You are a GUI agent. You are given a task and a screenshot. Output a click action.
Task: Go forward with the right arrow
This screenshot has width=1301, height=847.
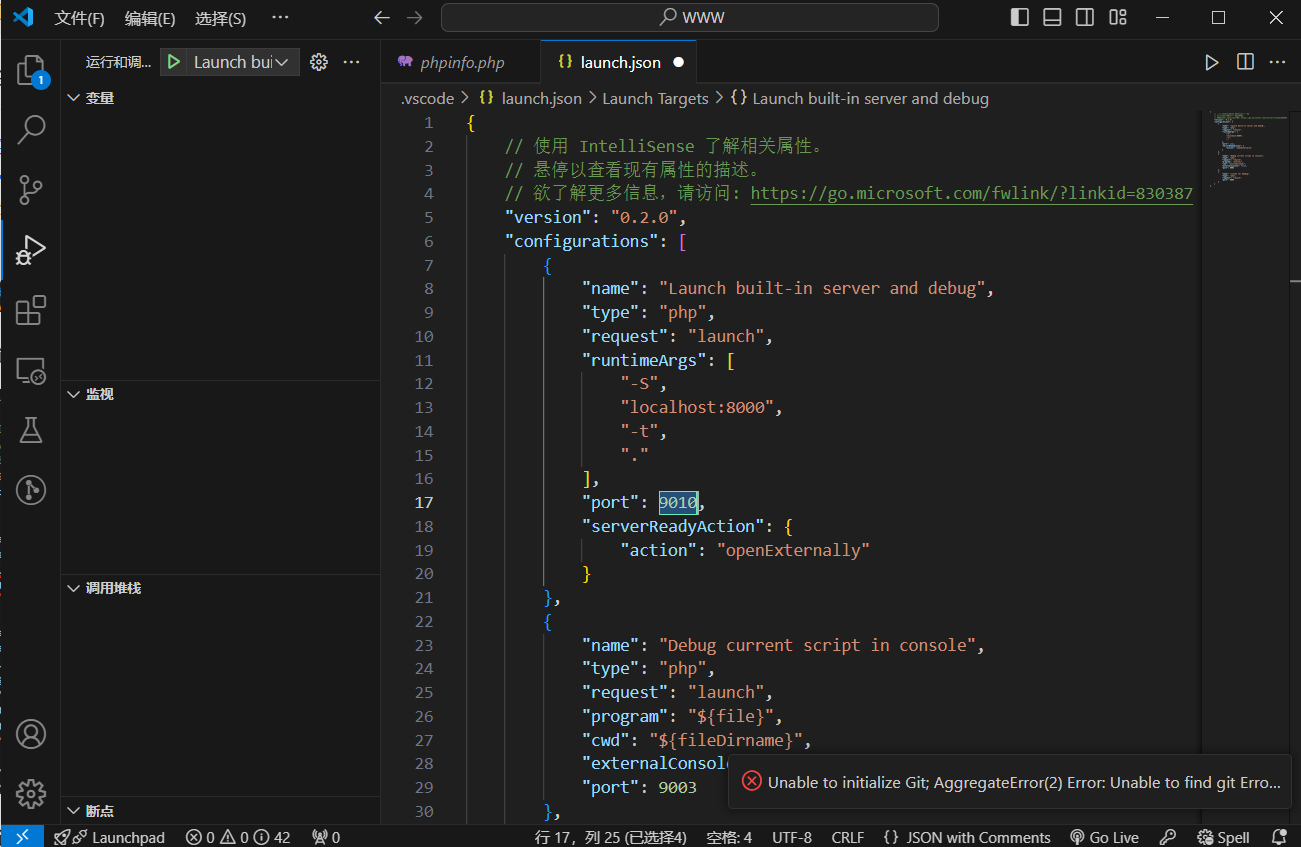pos(414,18)
